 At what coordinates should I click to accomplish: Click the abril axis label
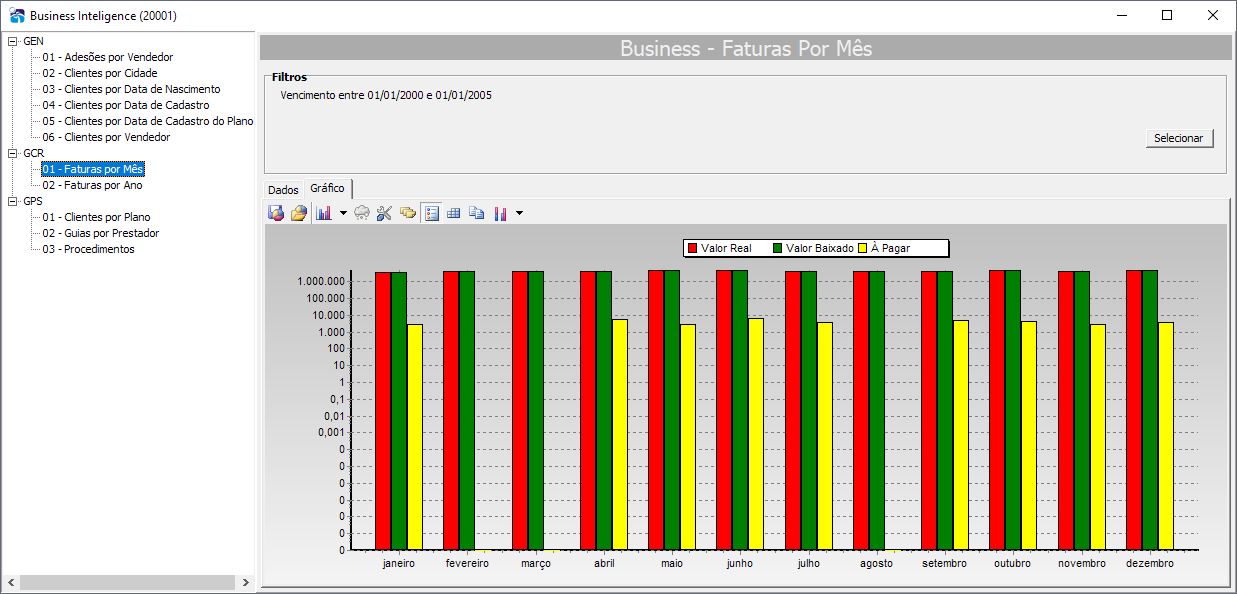(x=604, y=564)
